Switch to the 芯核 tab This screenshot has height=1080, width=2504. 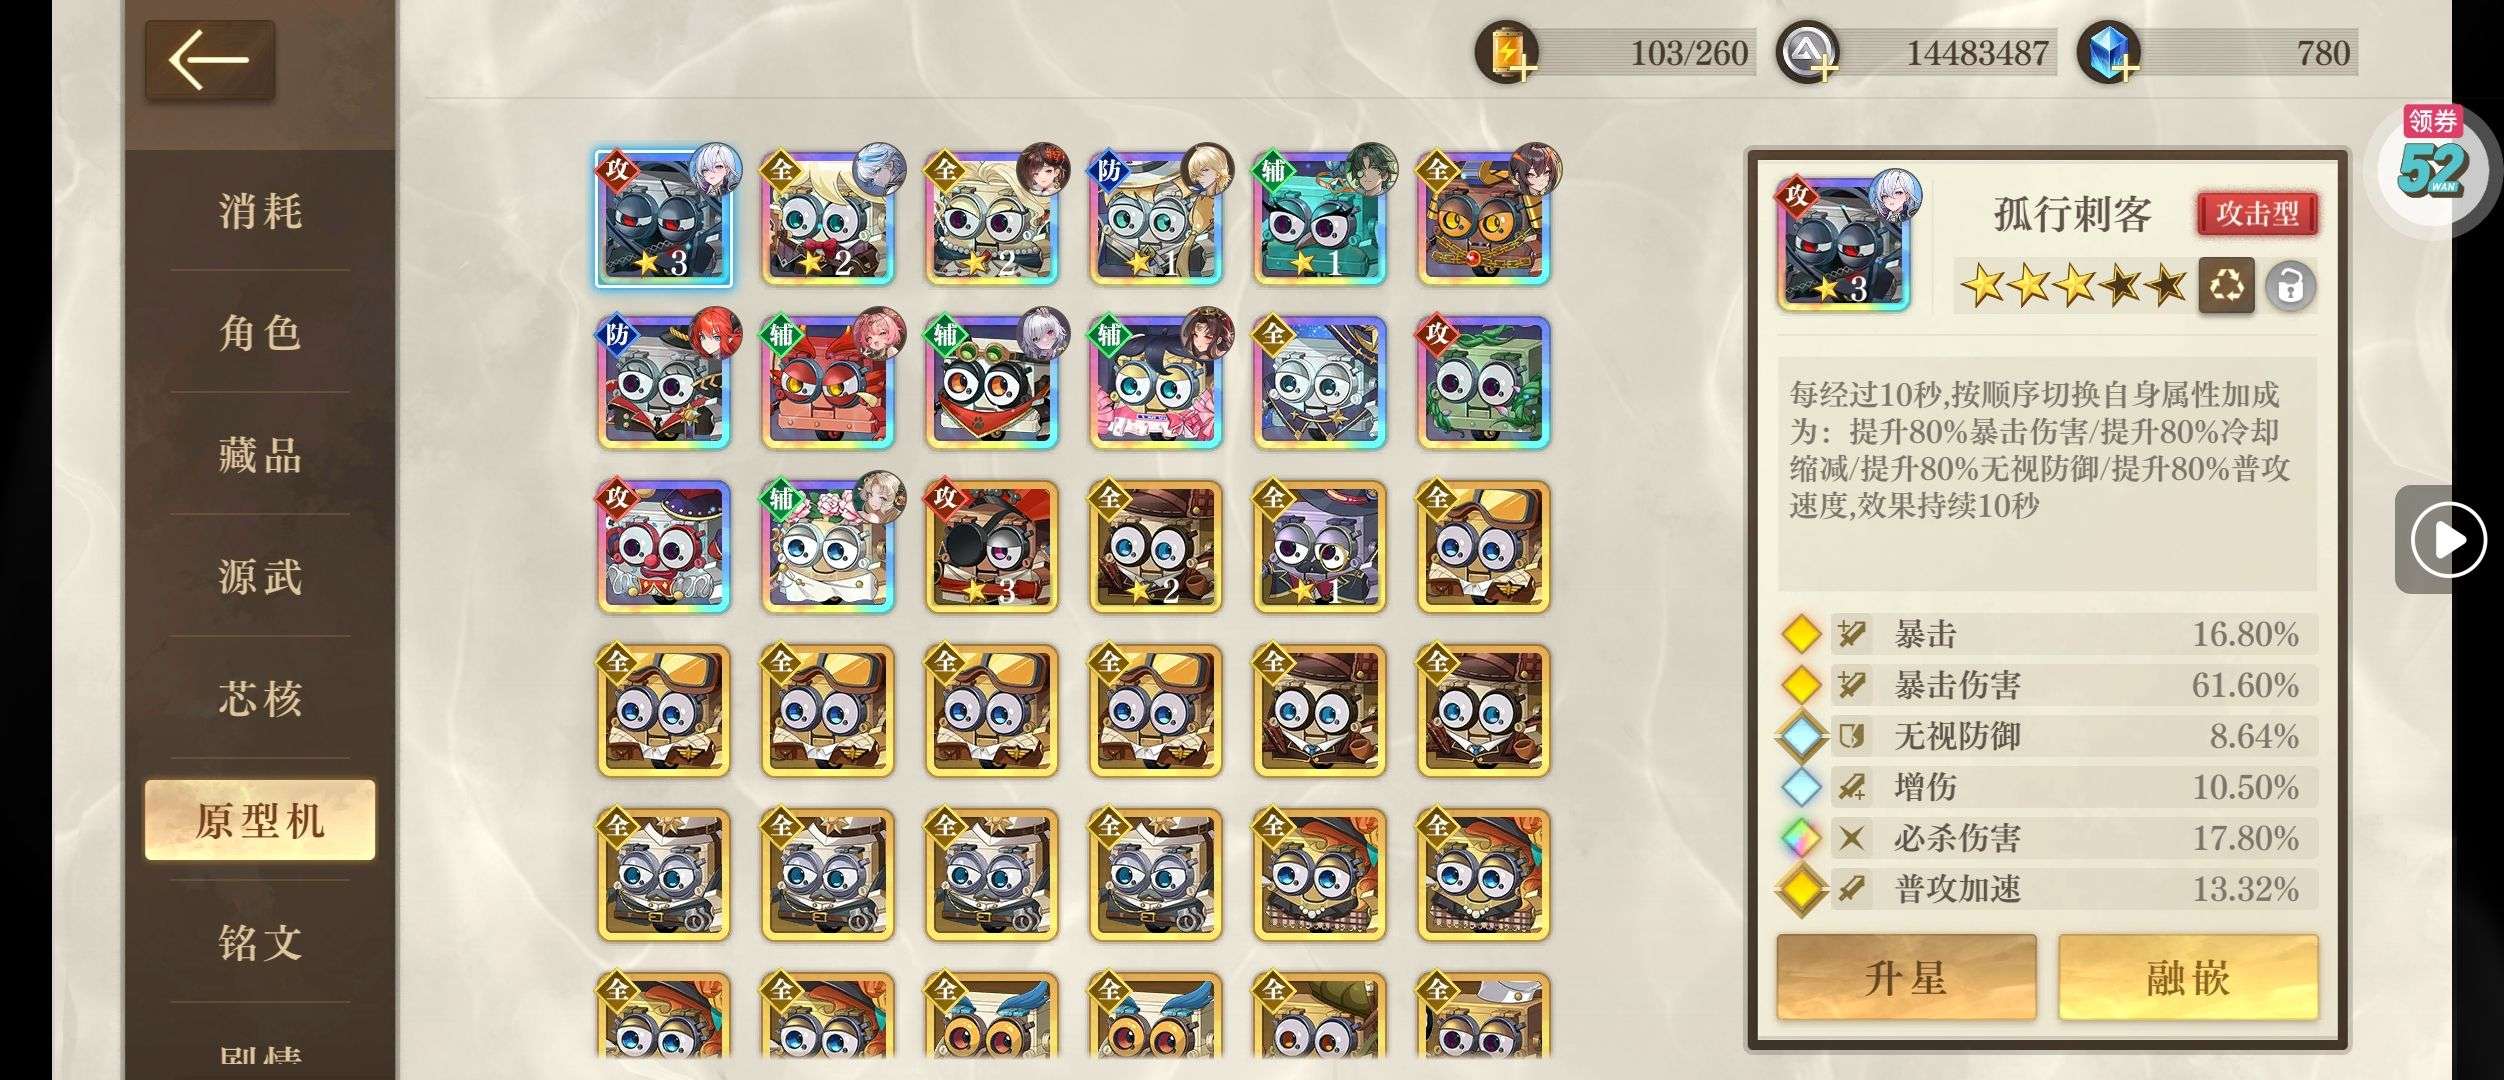(x=260, y=698)
